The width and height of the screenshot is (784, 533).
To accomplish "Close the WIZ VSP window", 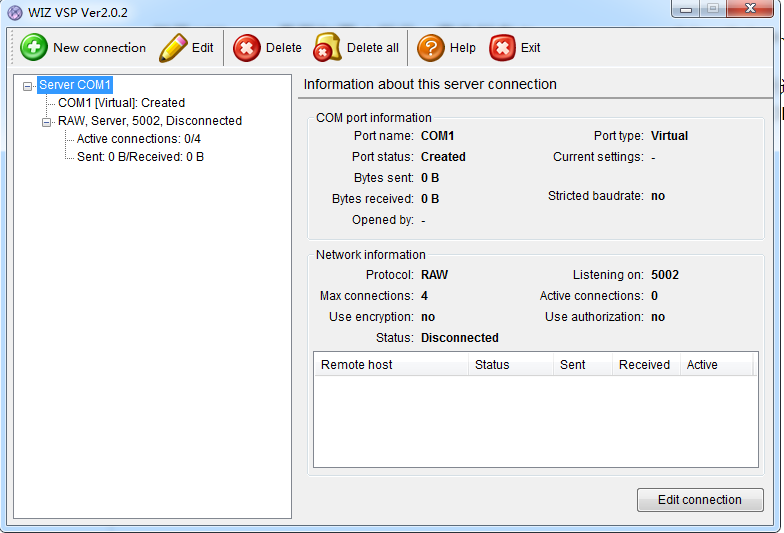I will [x=750, y=8].
